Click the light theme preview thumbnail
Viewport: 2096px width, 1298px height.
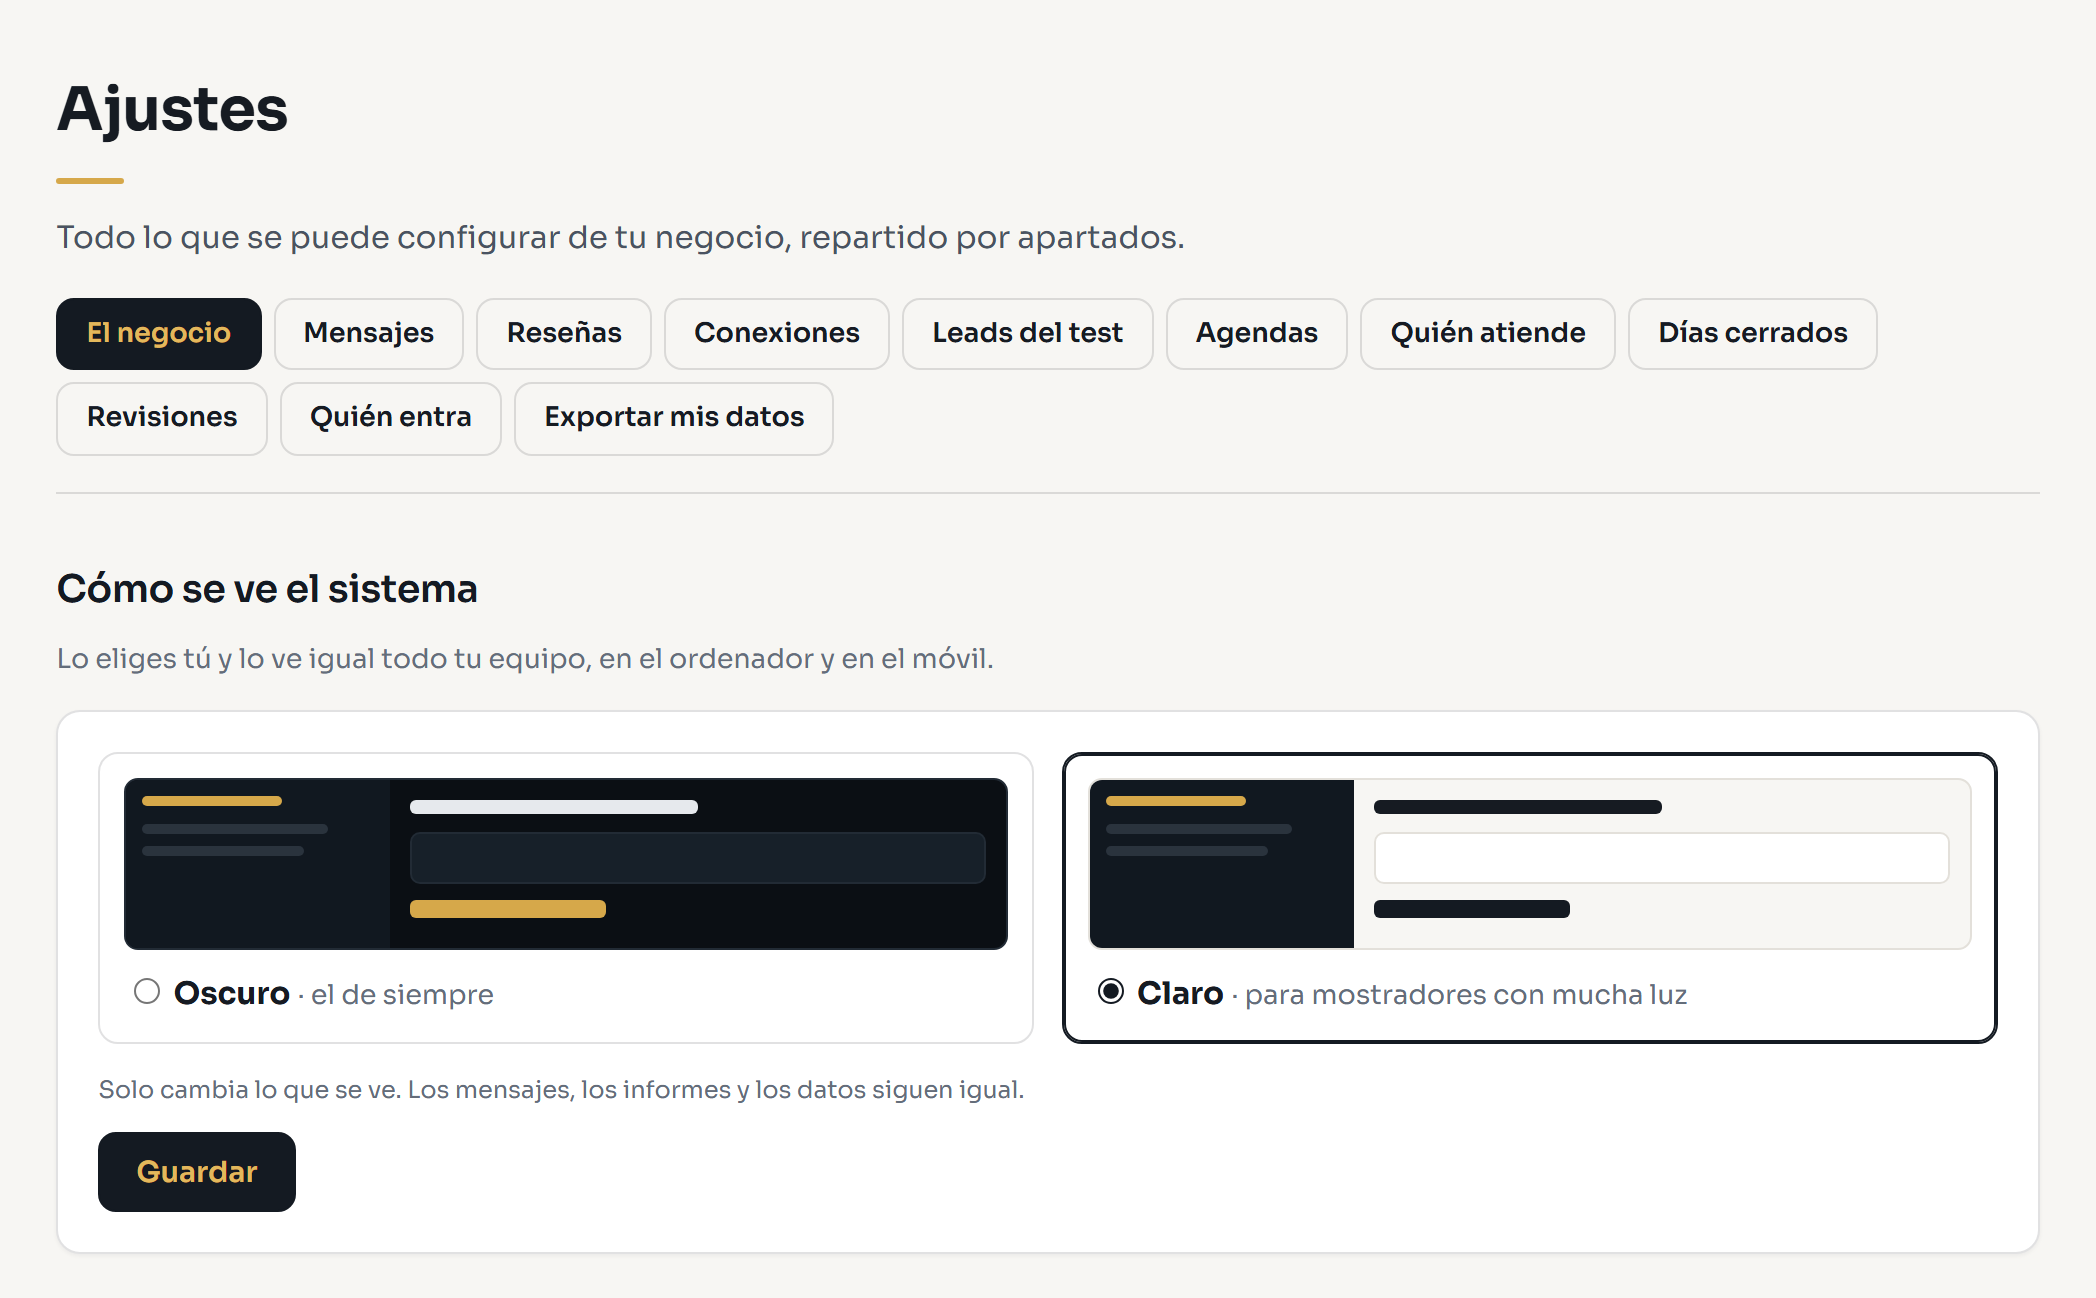(x=1530, y=864)
